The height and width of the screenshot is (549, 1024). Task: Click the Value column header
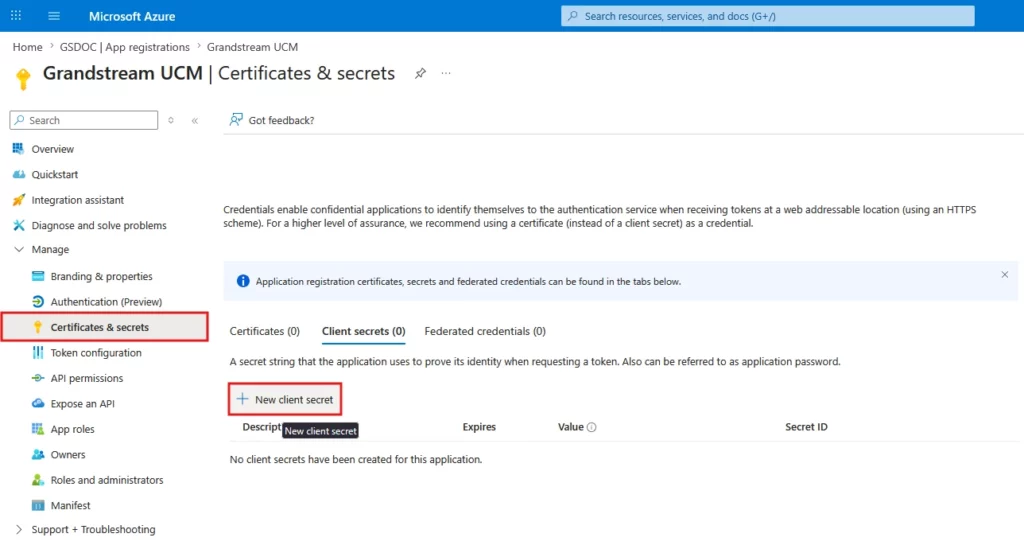[570, 427]
